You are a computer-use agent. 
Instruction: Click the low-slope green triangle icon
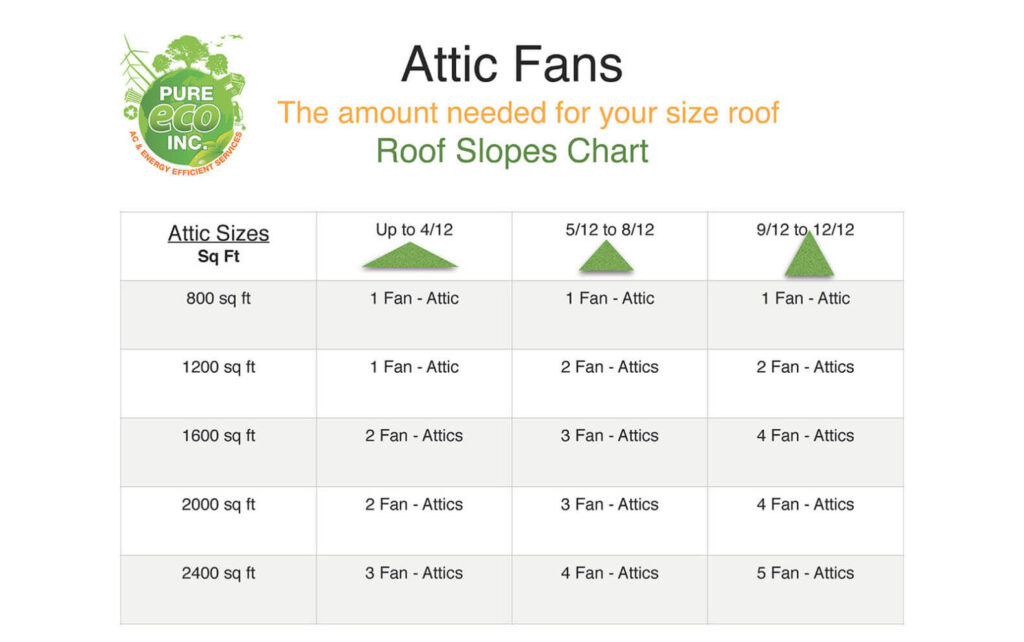410,255
